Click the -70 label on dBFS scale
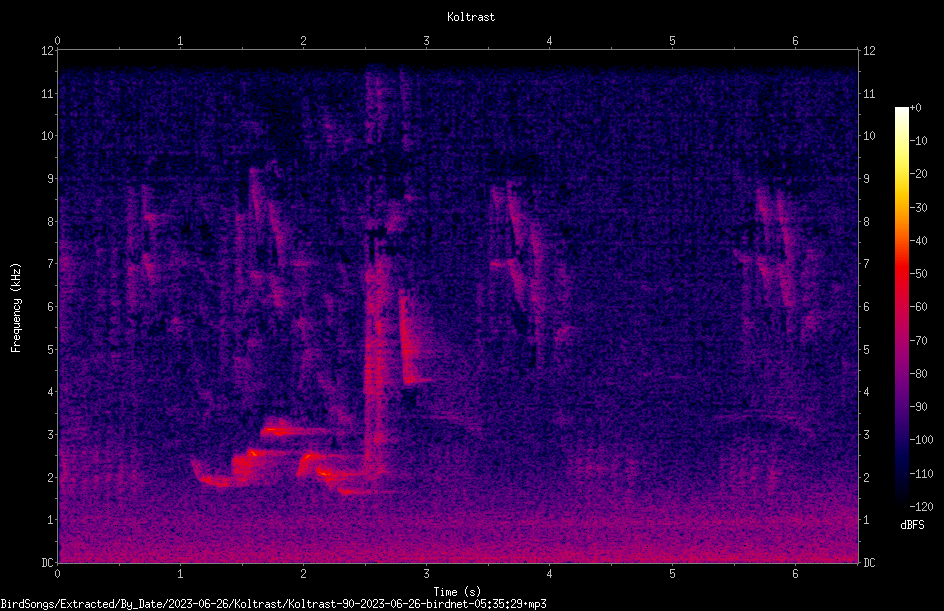This screenshot has width=944, height=611. [918, 341]
